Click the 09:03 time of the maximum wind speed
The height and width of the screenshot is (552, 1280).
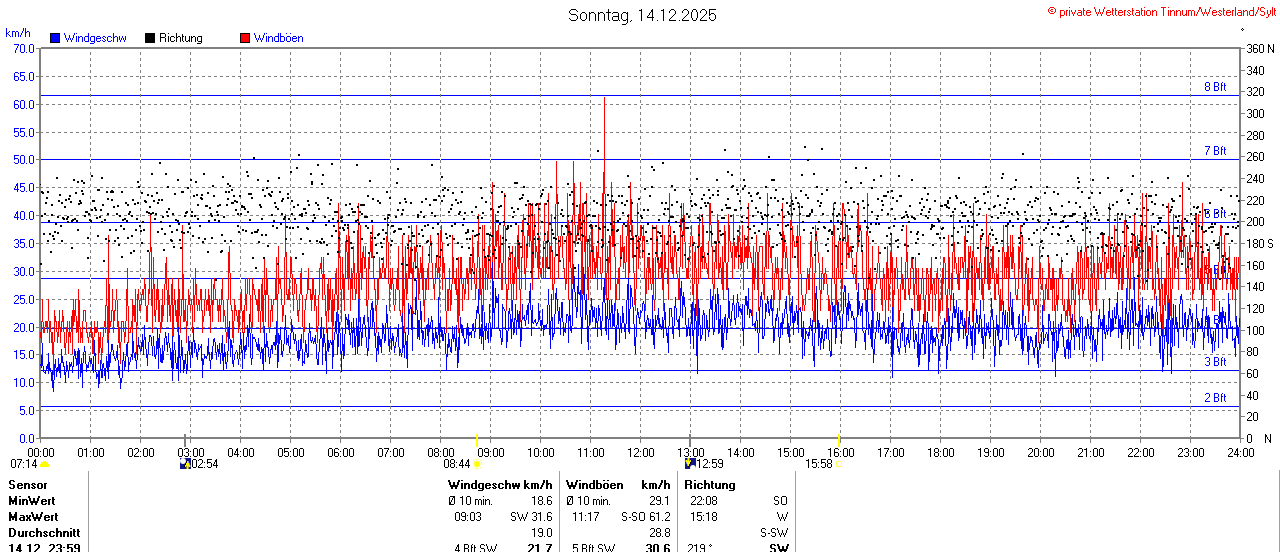point(468,517)
